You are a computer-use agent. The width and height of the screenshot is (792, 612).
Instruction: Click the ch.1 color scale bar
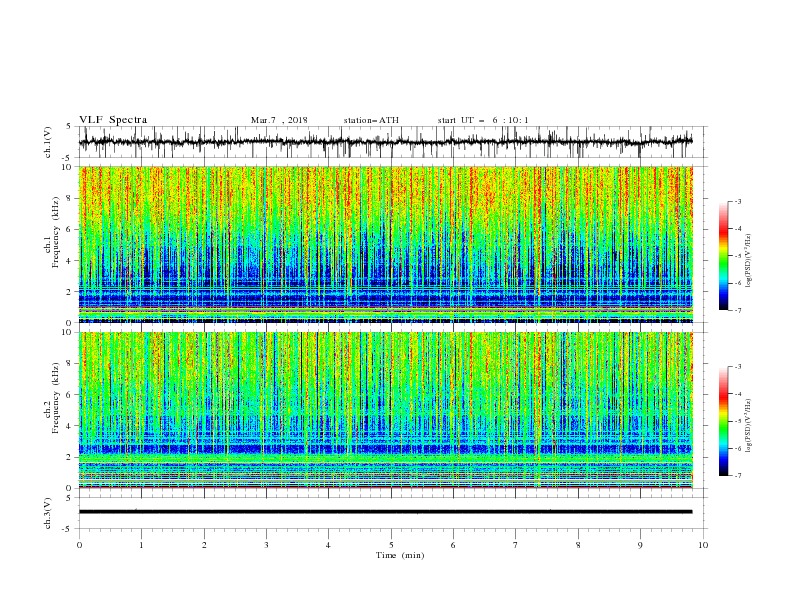coord(724,256)
